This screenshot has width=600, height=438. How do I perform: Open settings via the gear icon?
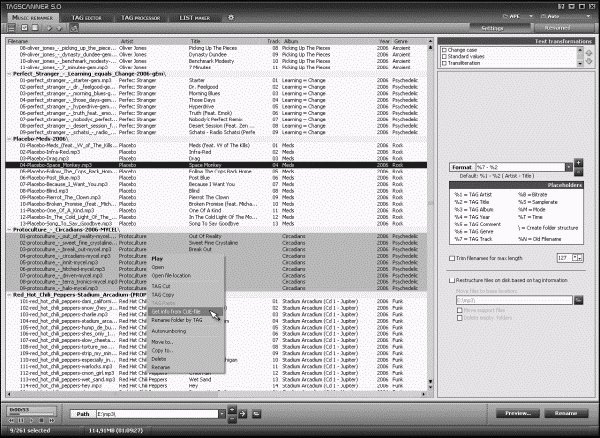tap(231, 18)
